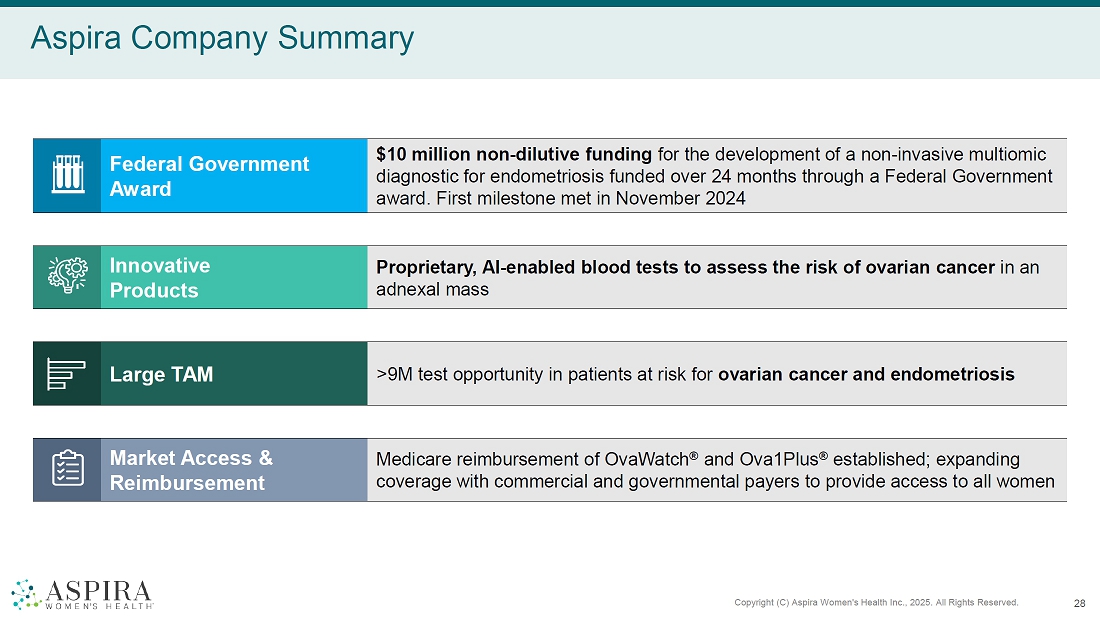This screenshot has height=619, width=1100.
Task: Click the >9M test opportunity text
Action: (x=544, y=374)
